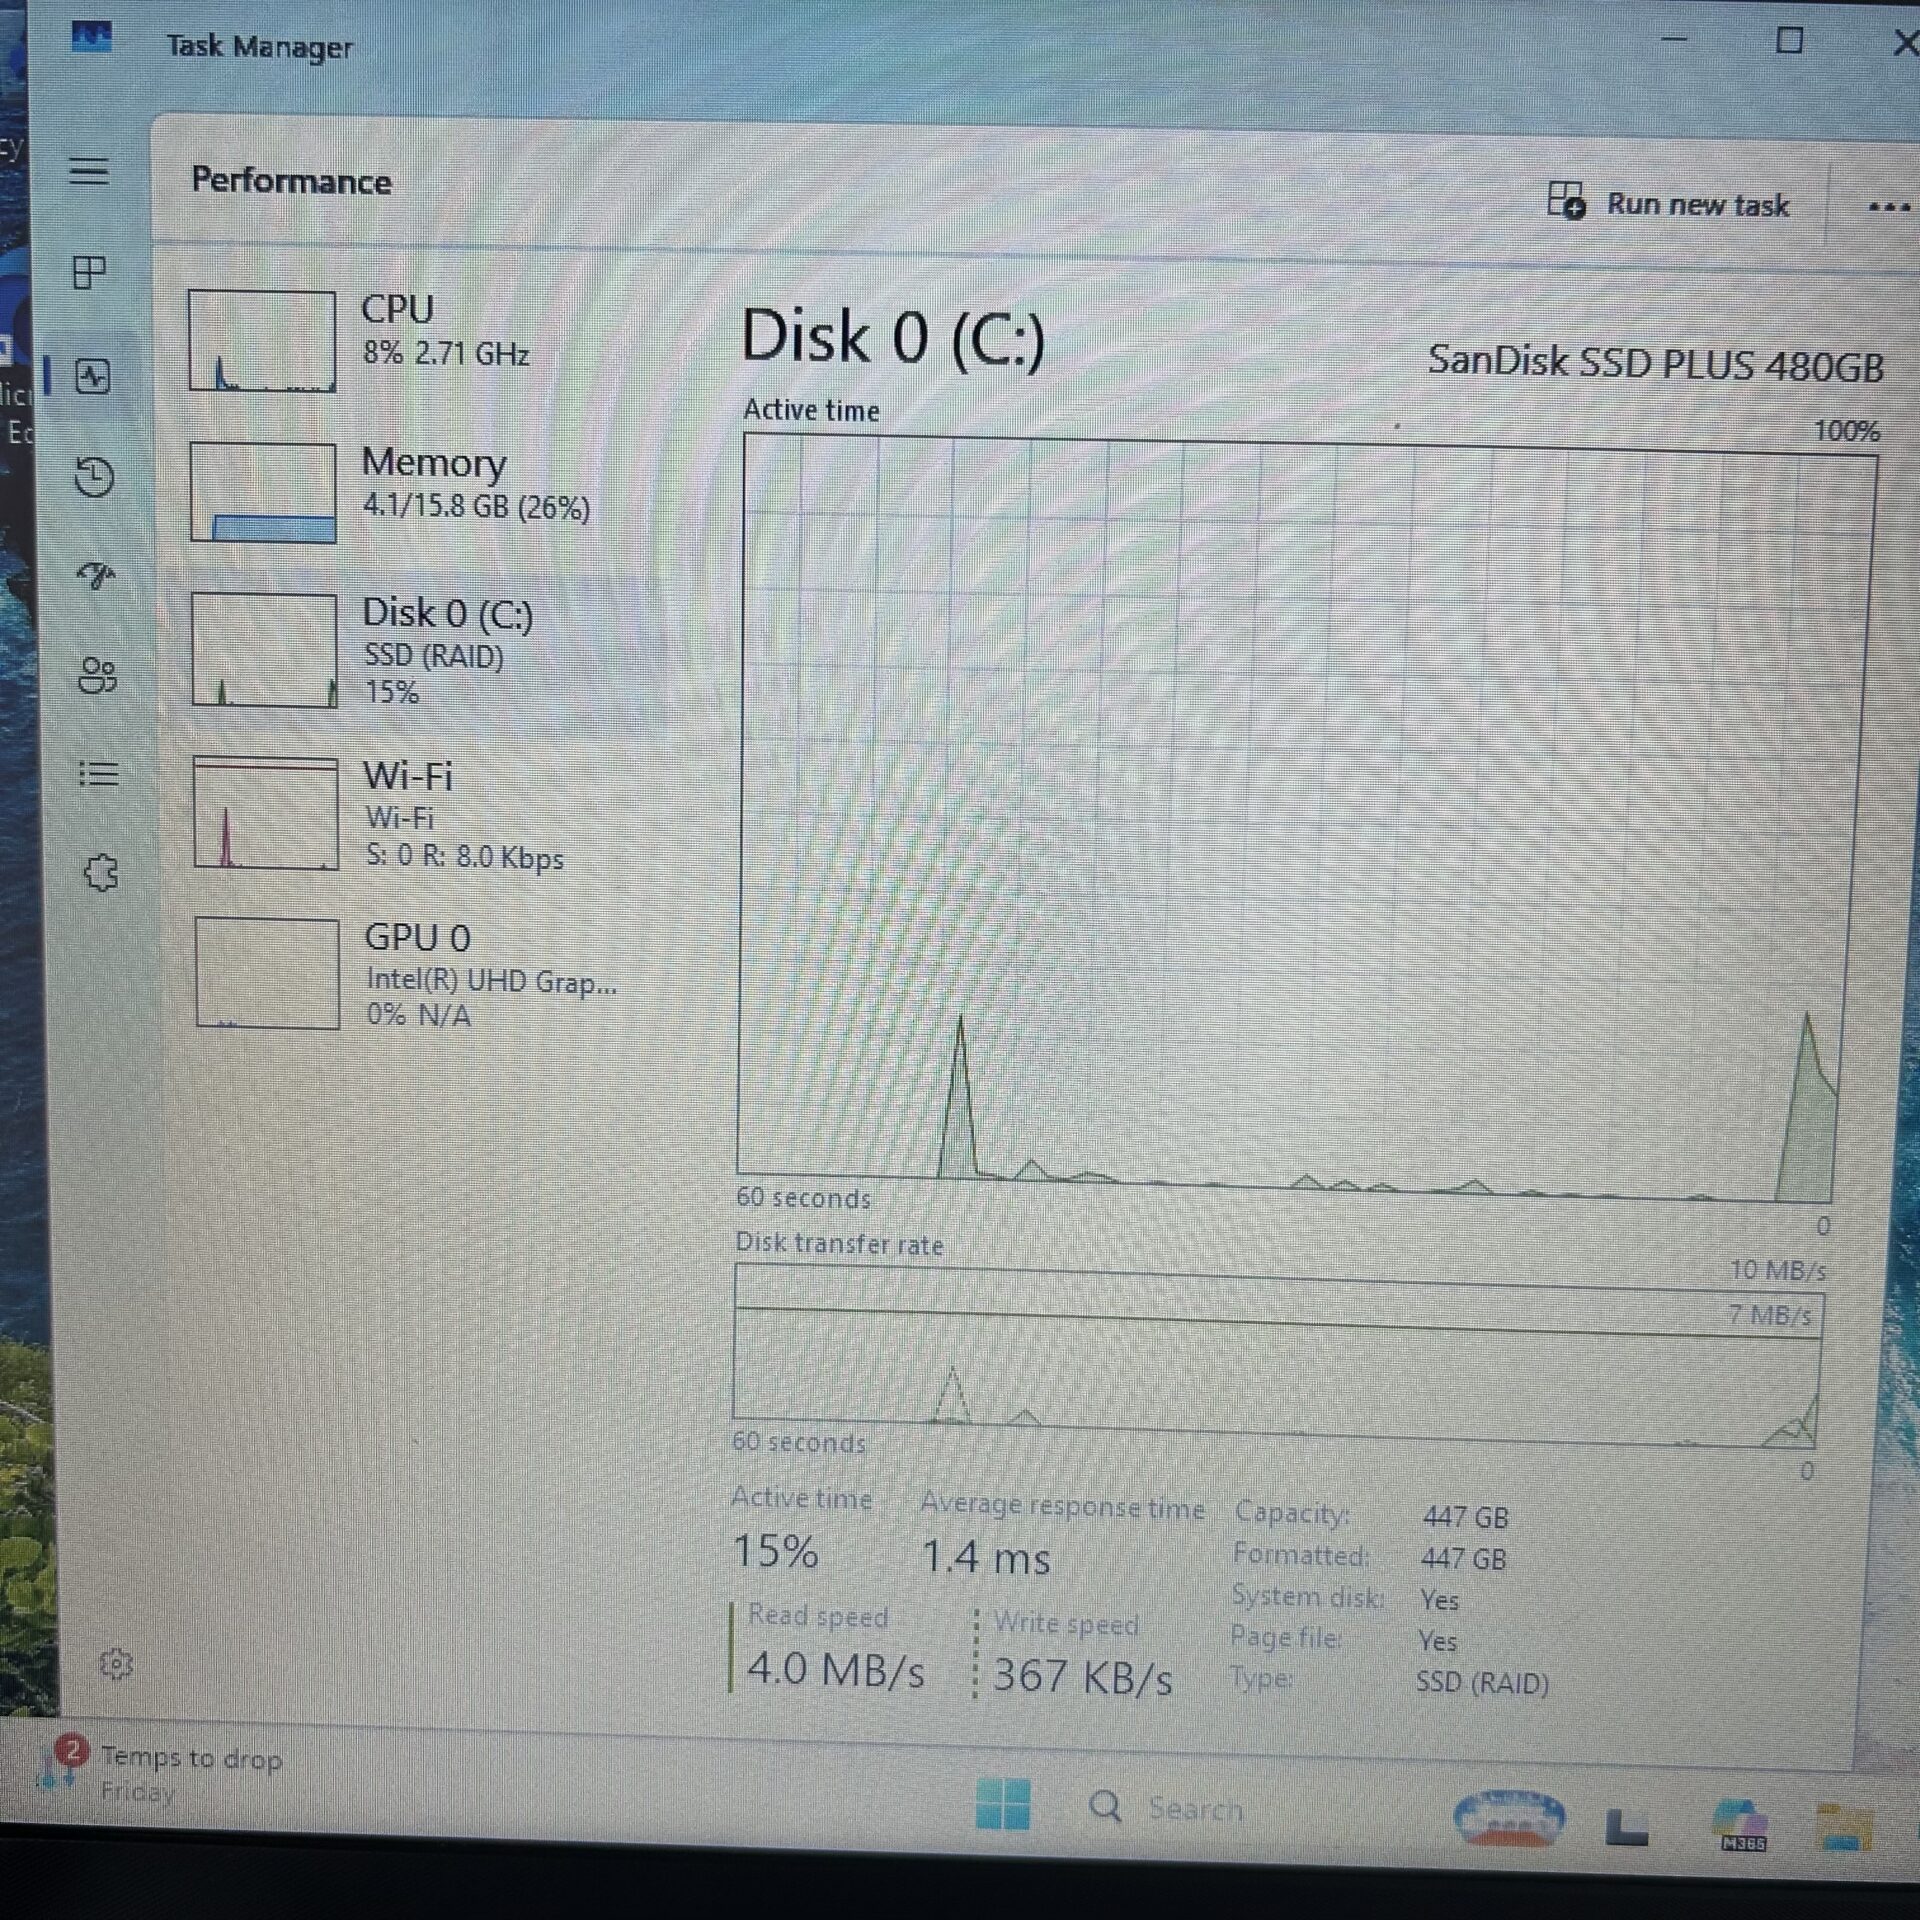Click the Task Manager app icon in title bar
Image resolution: width=1920 pixels, height=1920 pixels.
[x=91, y=38]
